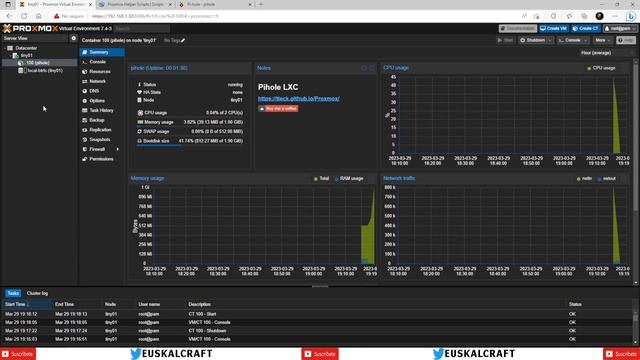Click the browser back arrow
The image size is (640, 360).
pyautogui.click(x=9, y=16)
